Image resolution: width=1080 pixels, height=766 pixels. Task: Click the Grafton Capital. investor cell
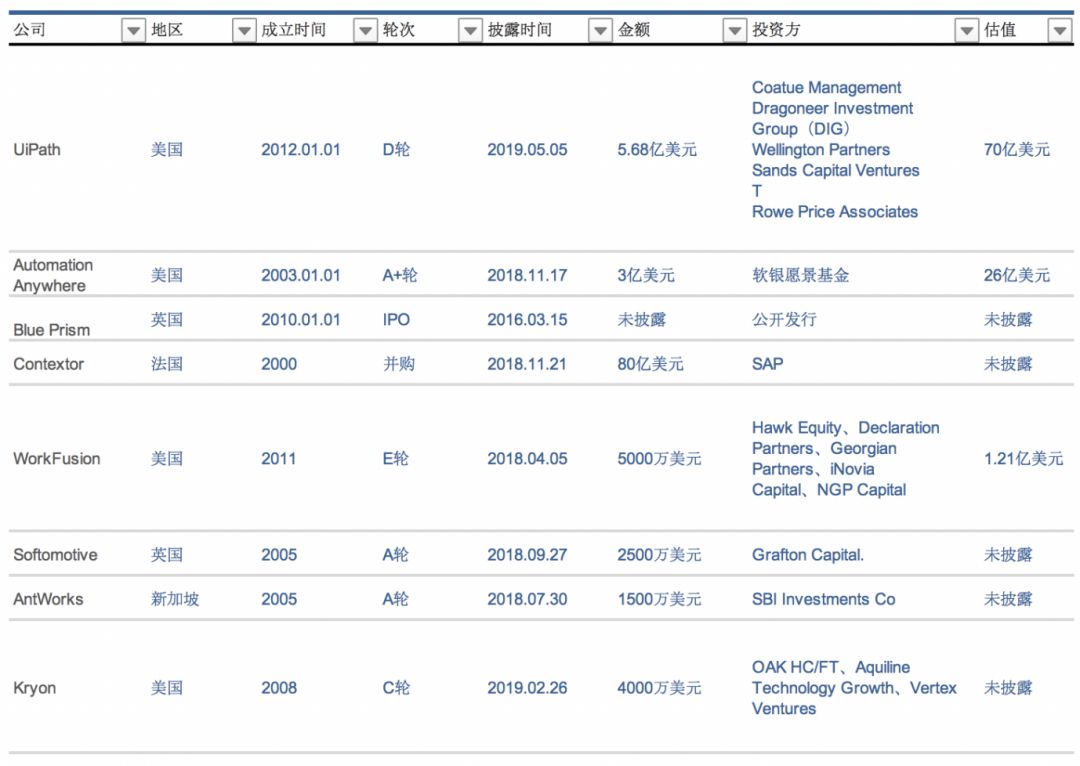tap(808, 555)
